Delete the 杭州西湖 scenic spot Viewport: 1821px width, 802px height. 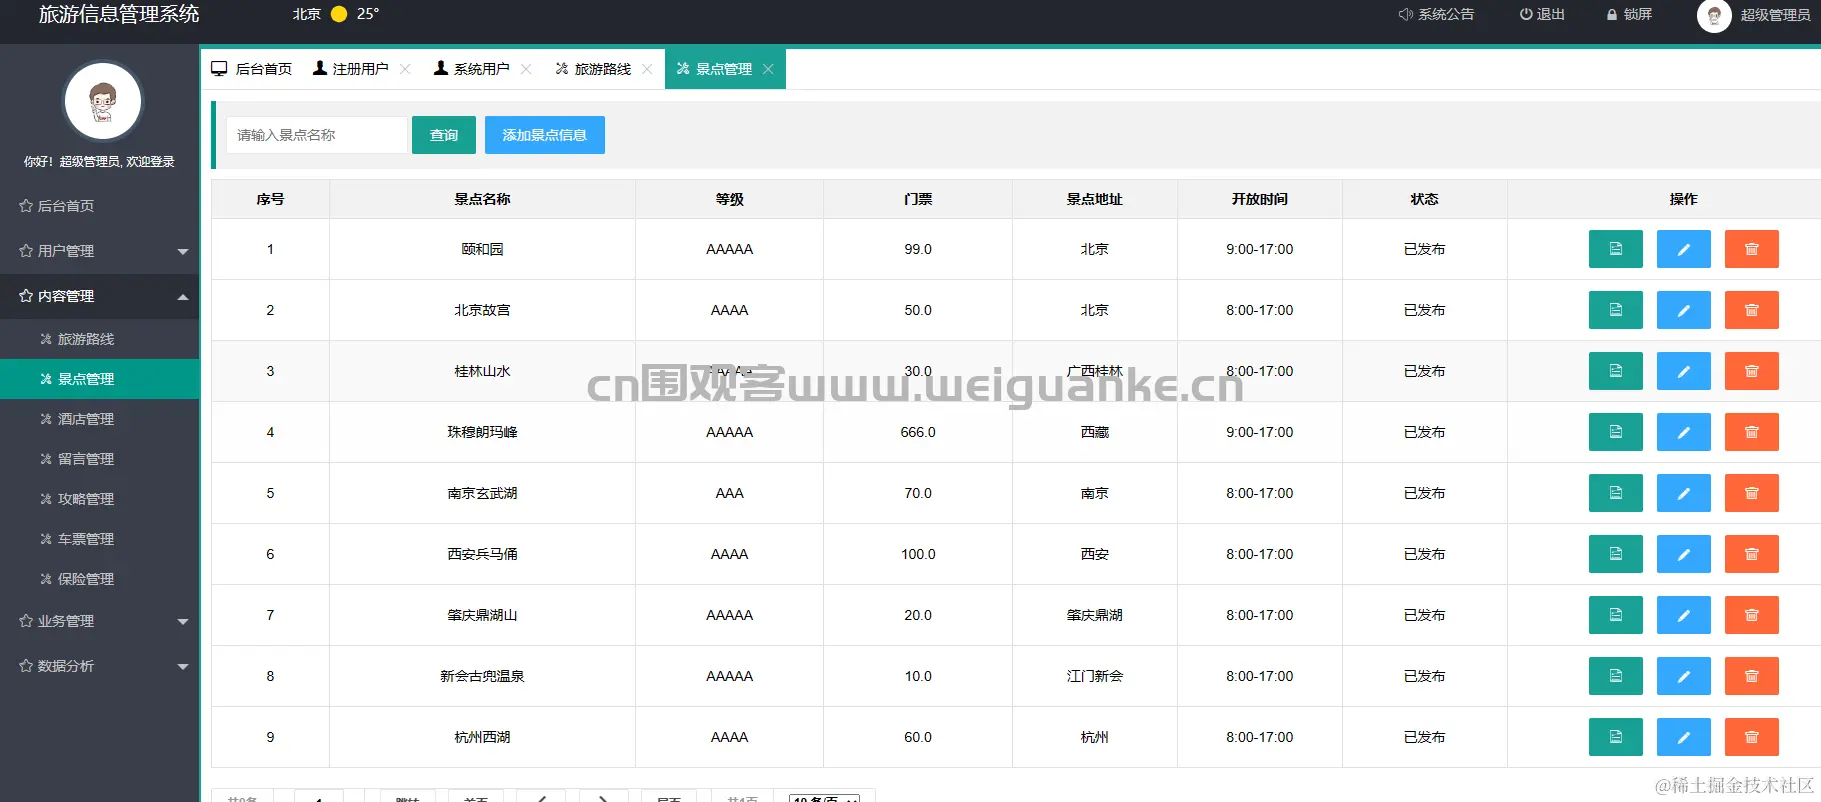point(1751,737)
